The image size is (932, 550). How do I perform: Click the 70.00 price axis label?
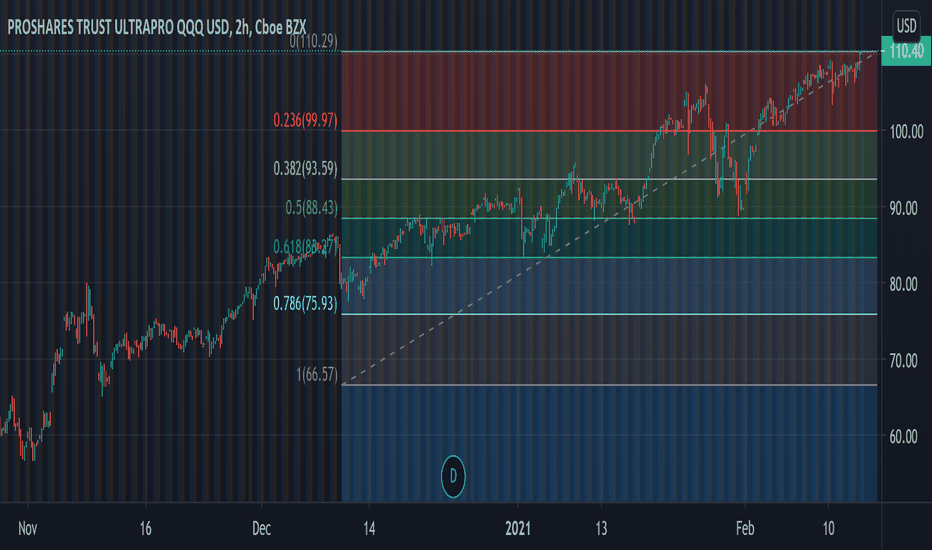tap(903, 360)
